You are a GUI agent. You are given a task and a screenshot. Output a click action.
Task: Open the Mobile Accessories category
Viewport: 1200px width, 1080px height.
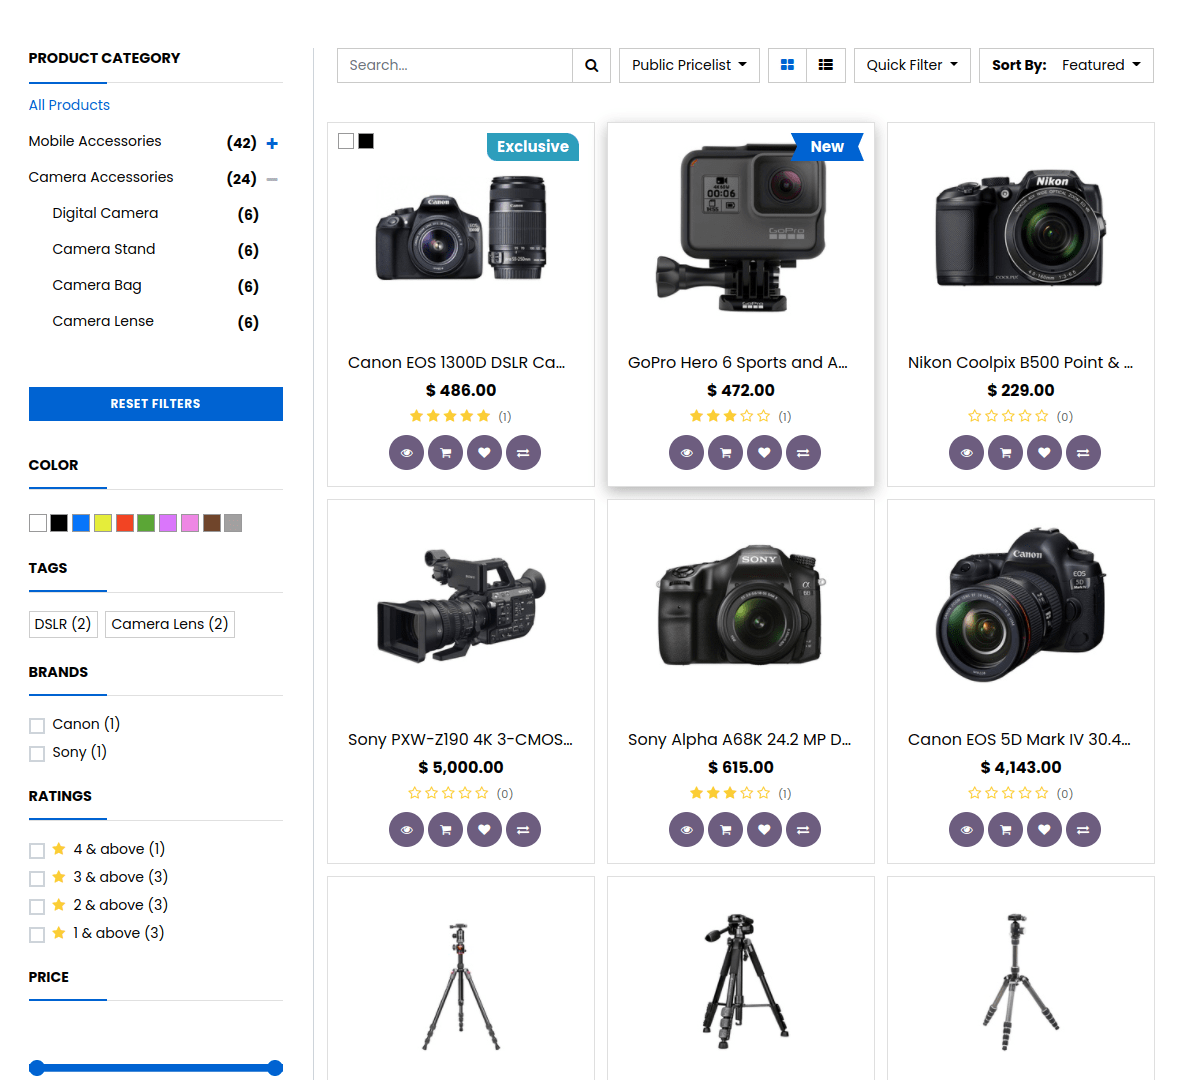point(95,141)
